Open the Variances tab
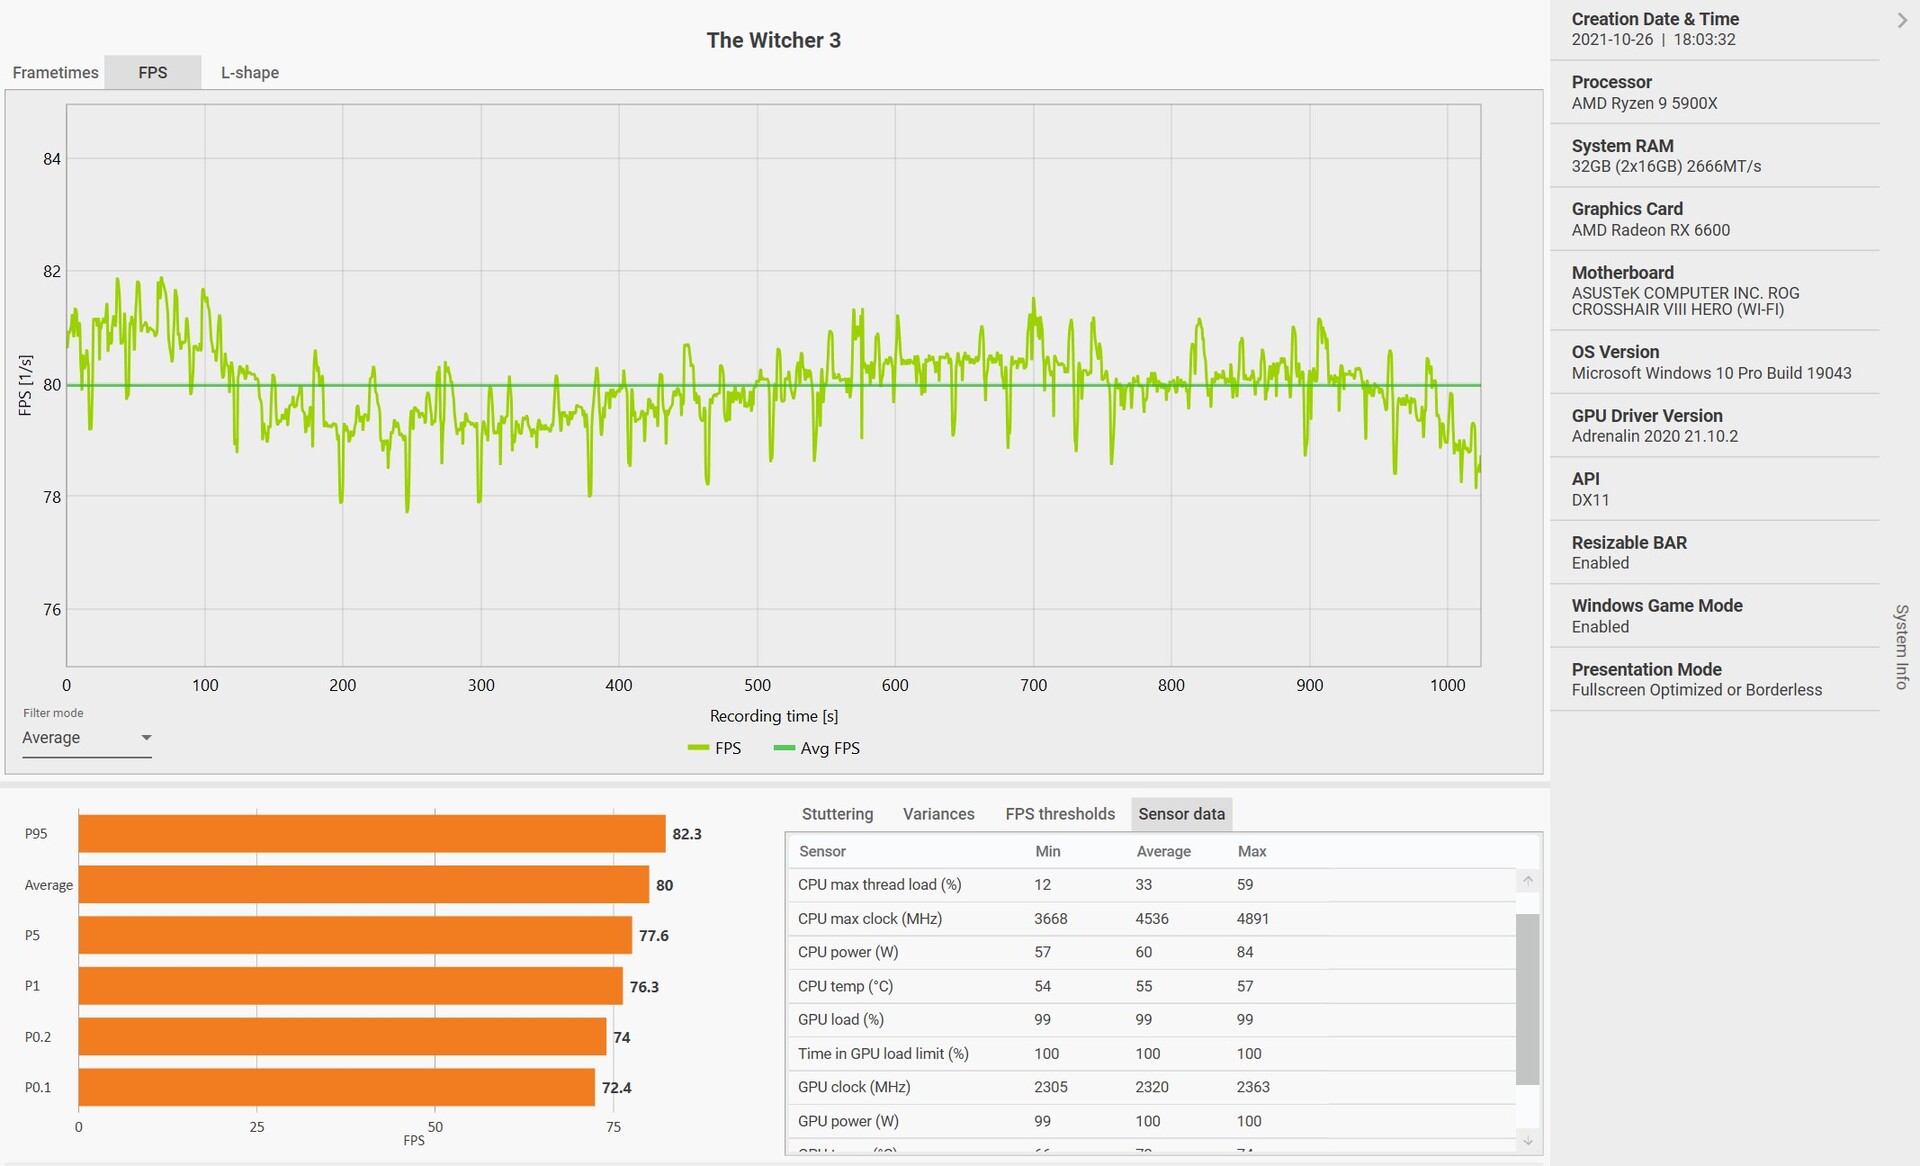Viewport: 1920px width, 1166px height. coord(938,814)
